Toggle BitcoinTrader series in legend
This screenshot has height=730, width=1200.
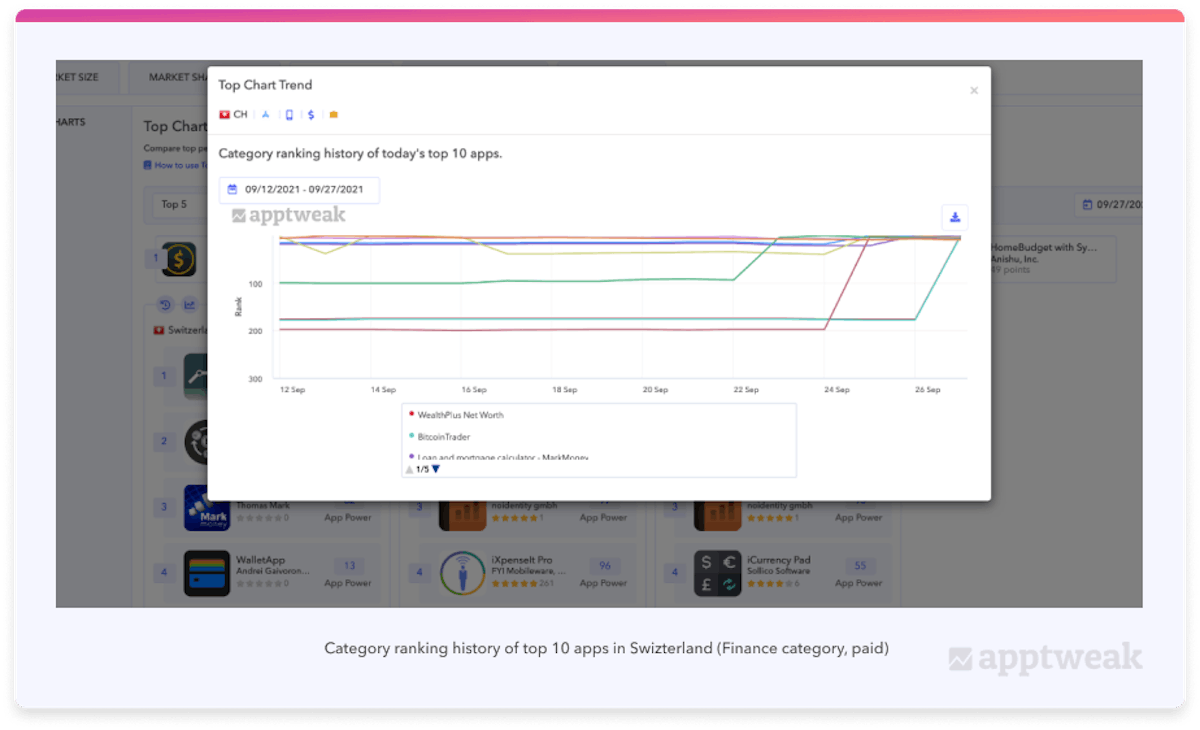click(443, 436)
